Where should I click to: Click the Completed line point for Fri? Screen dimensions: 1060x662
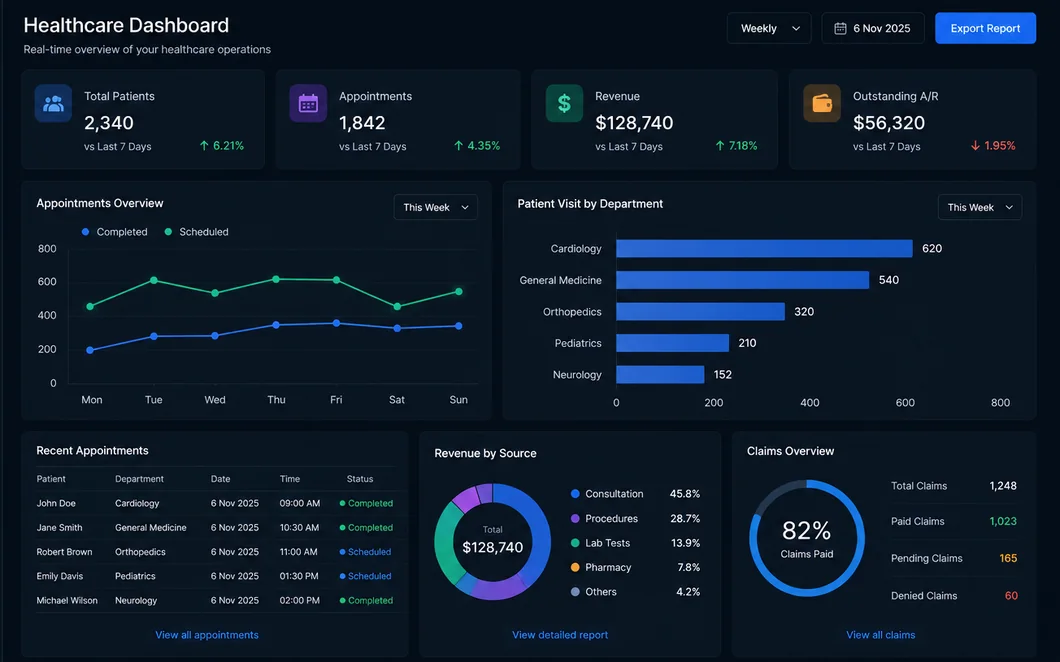coord(337,323)
